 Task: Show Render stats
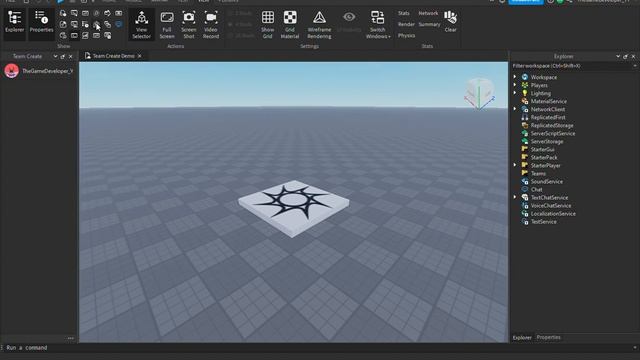pos(406,24)
